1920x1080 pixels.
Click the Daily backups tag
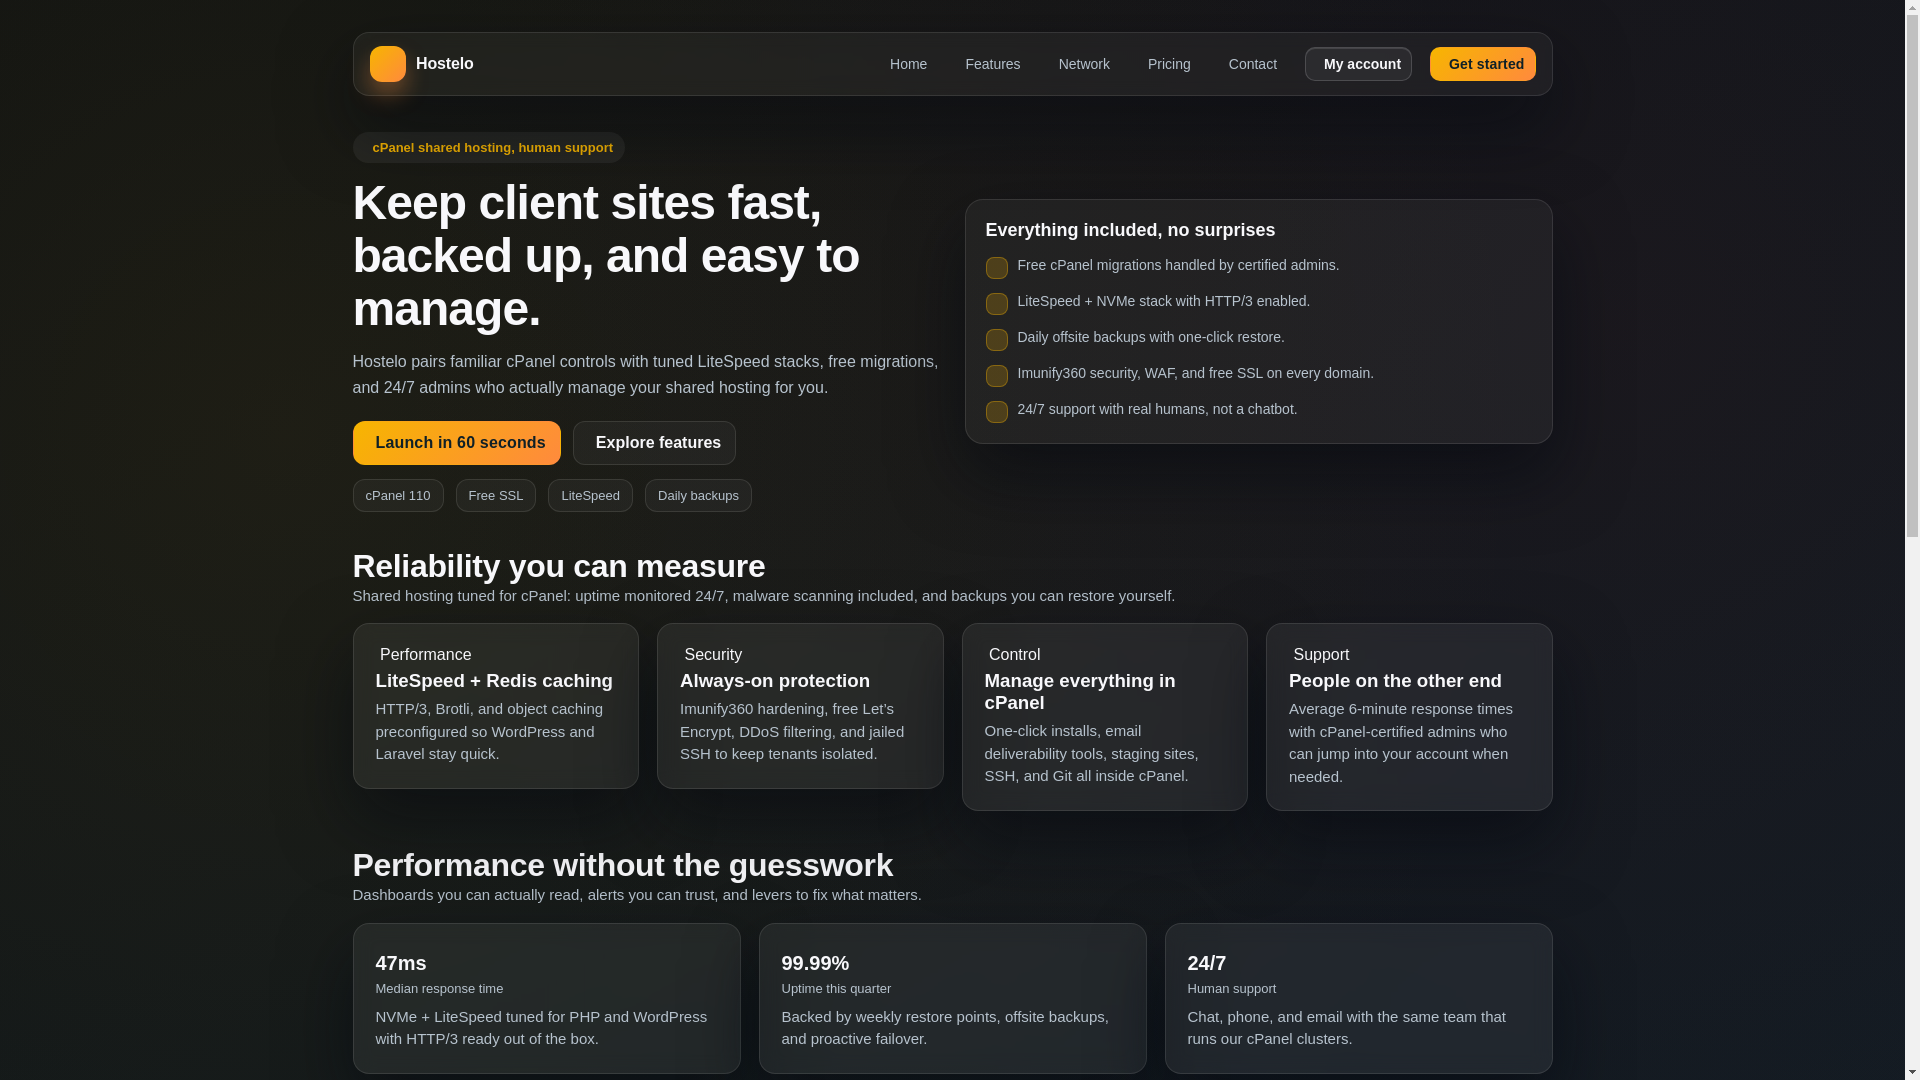[698, 496]
